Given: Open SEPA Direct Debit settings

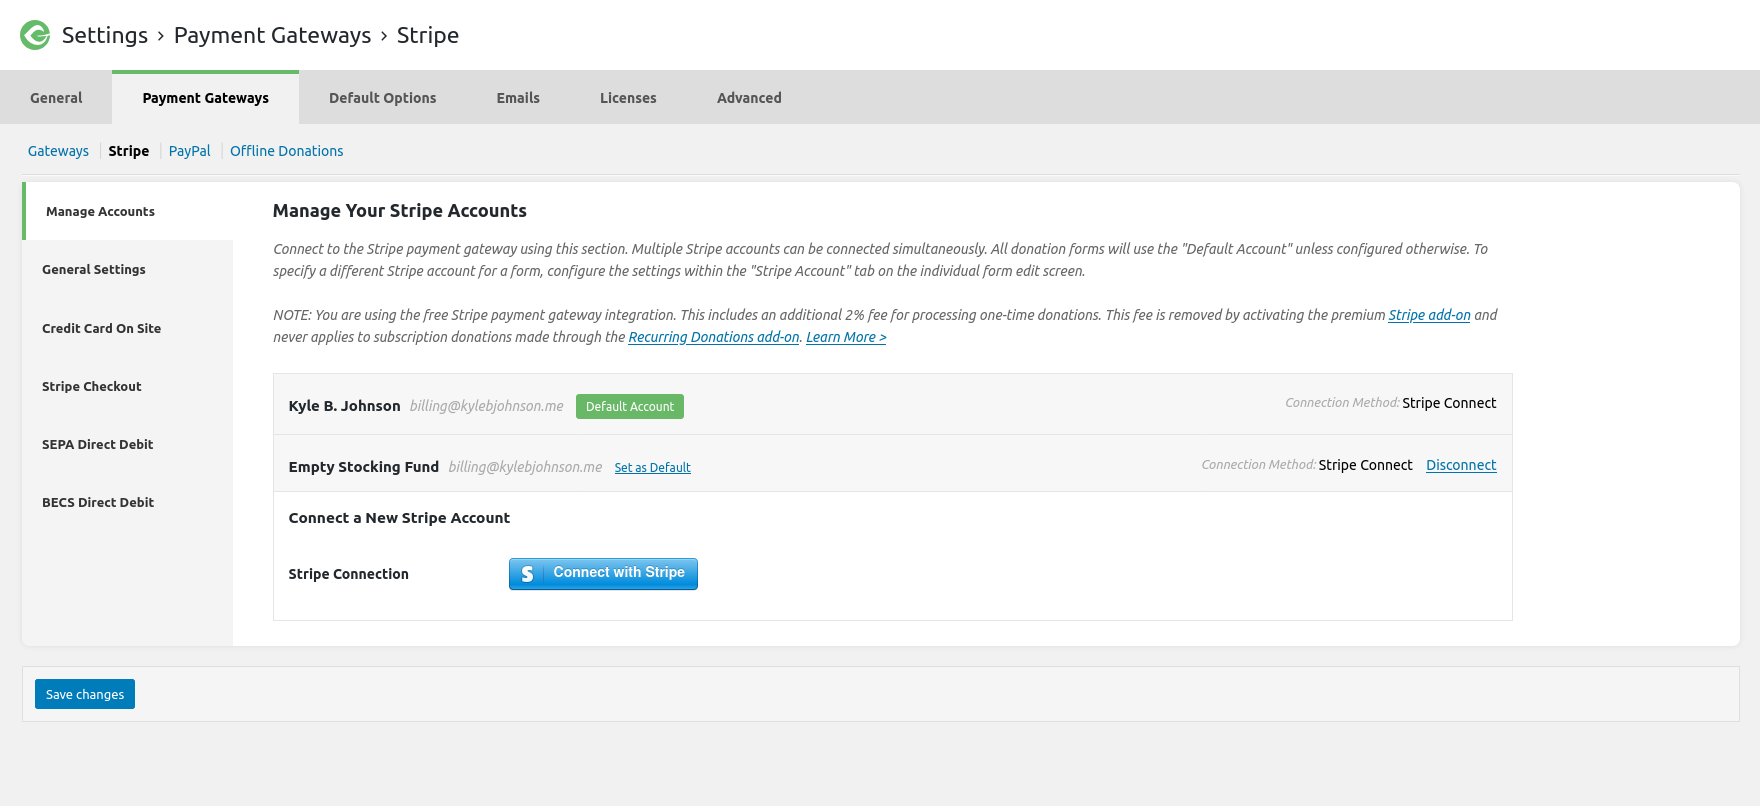Looking at the screenshot, I should [128, 444].
